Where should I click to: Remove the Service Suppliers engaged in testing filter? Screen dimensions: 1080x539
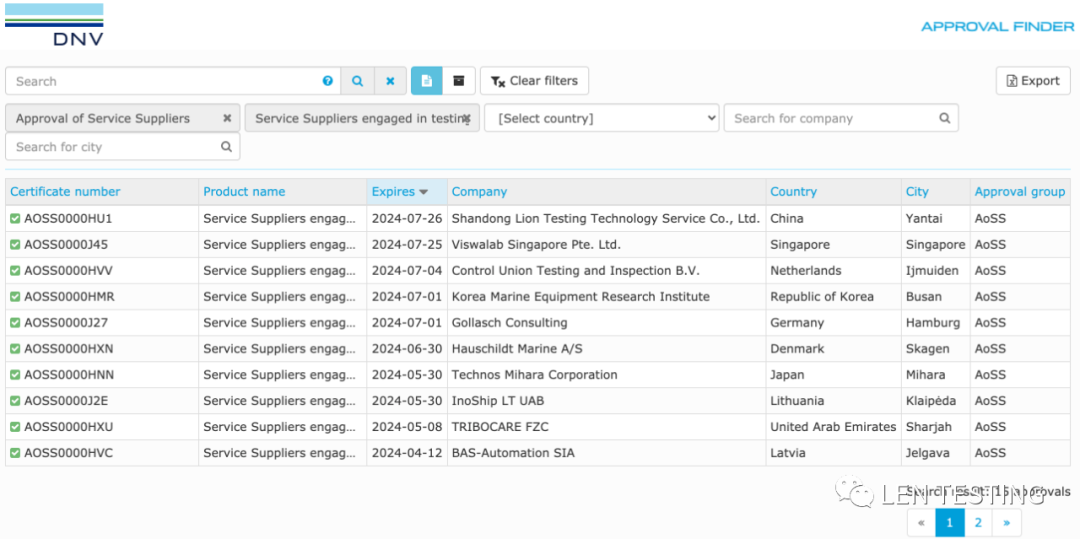[x=466, y=118]
